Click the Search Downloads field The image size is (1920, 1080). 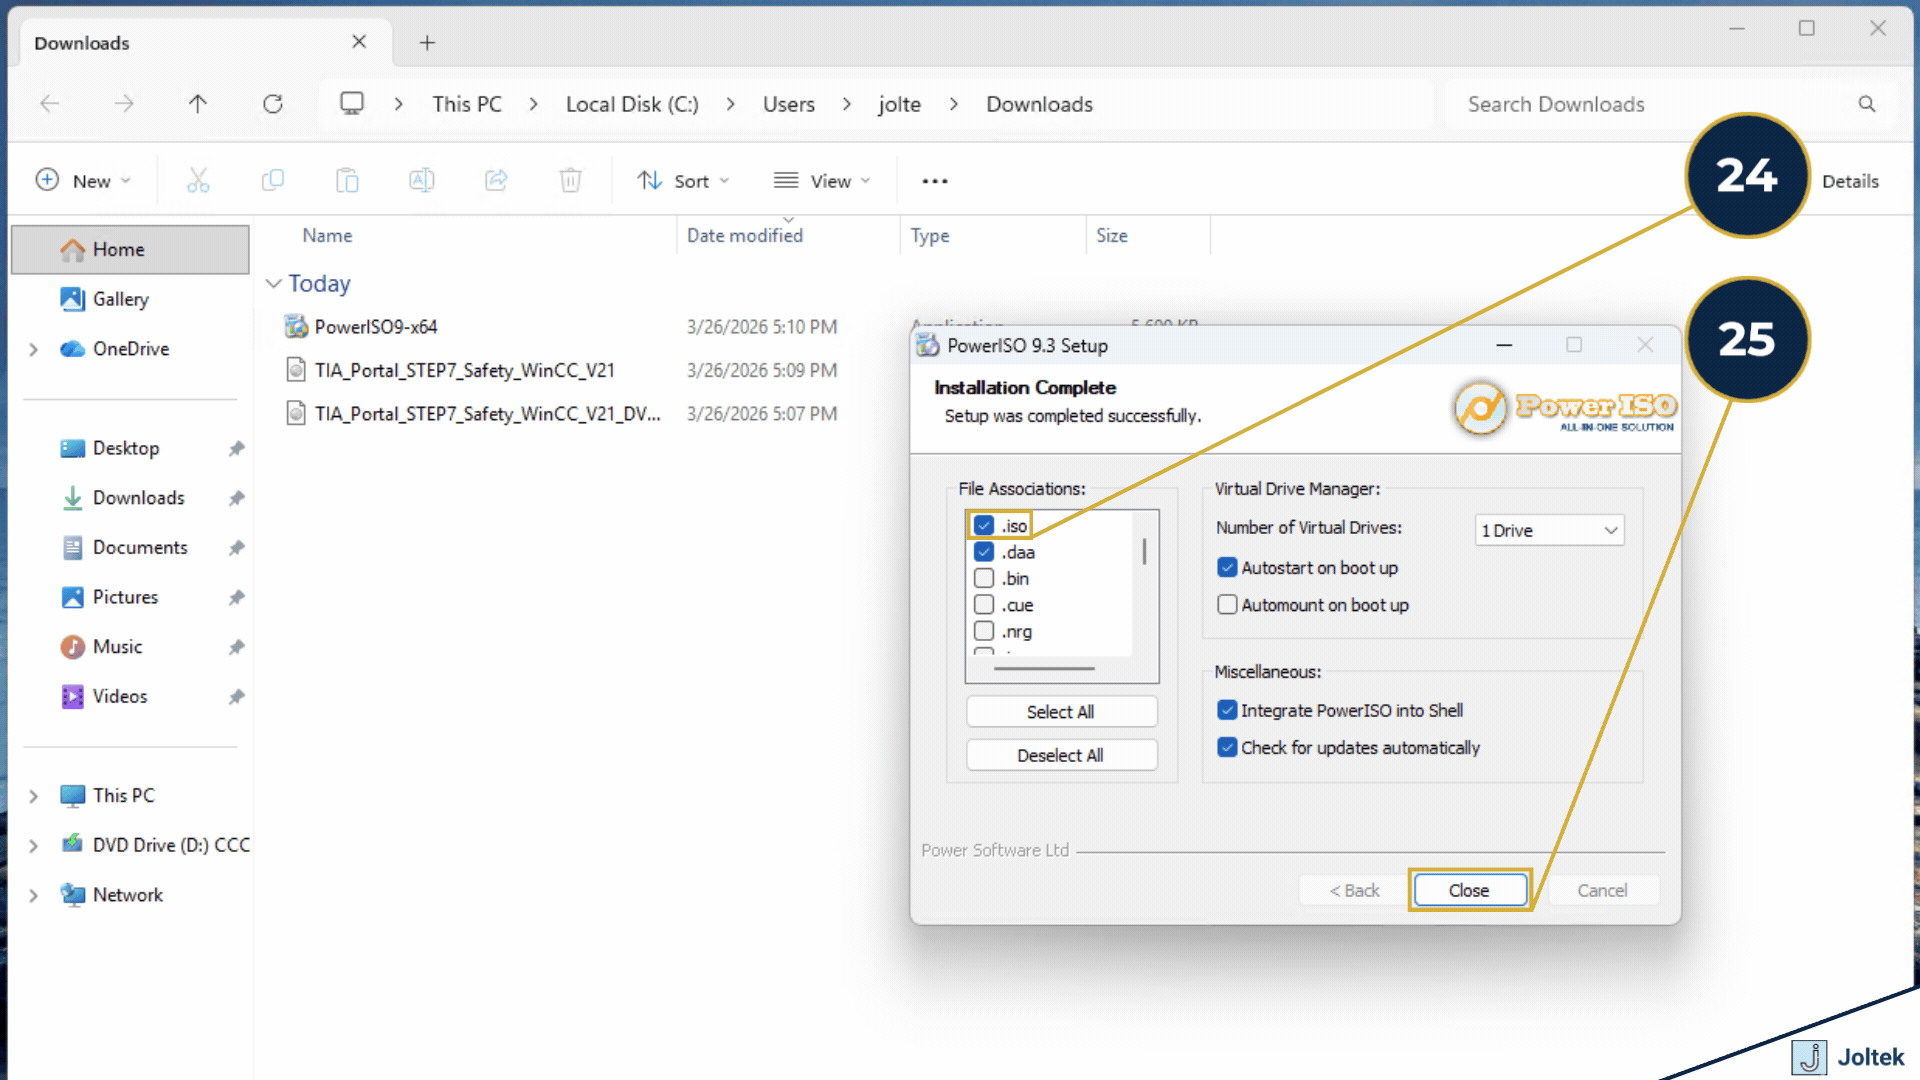pos(1620,103)
